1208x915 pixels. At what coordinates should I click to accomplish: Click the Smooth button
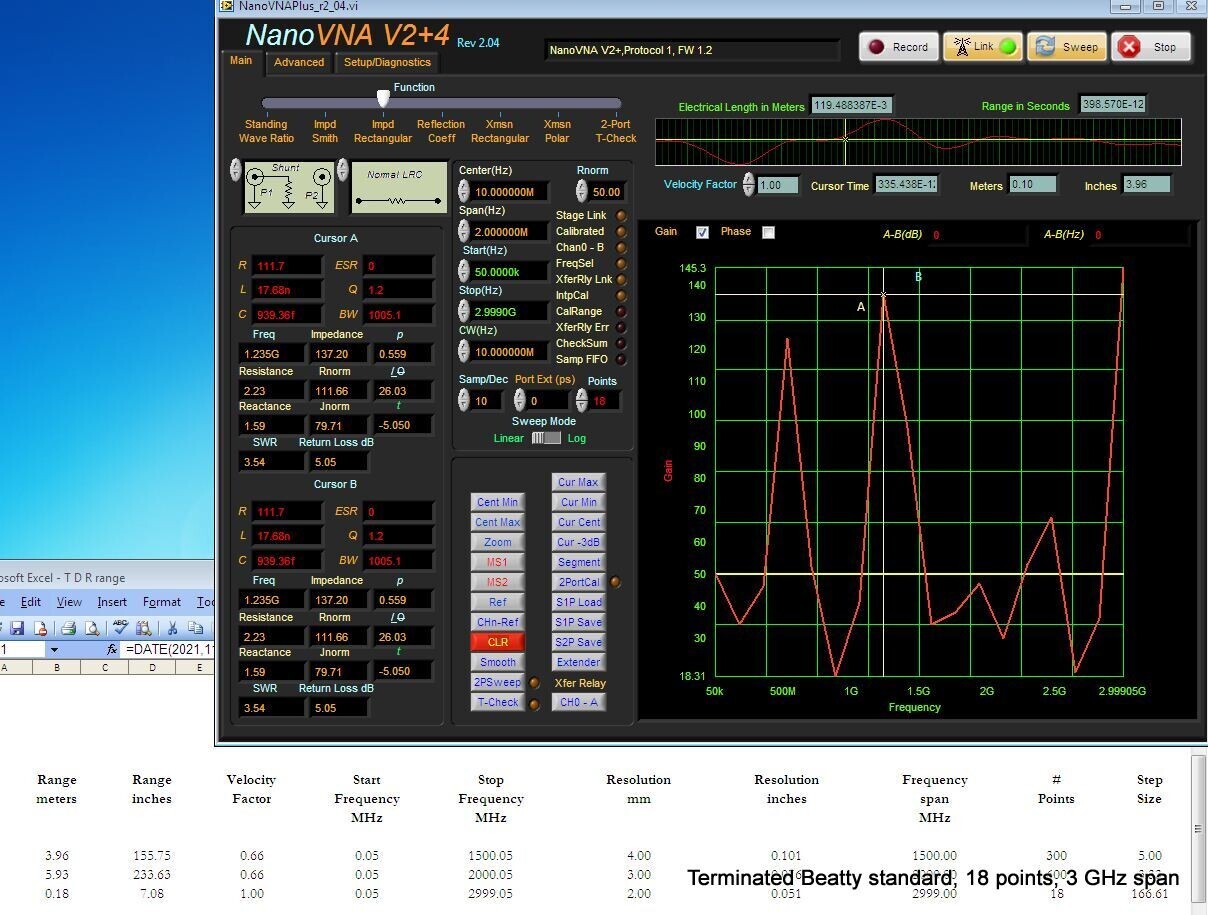coord(497,662)
